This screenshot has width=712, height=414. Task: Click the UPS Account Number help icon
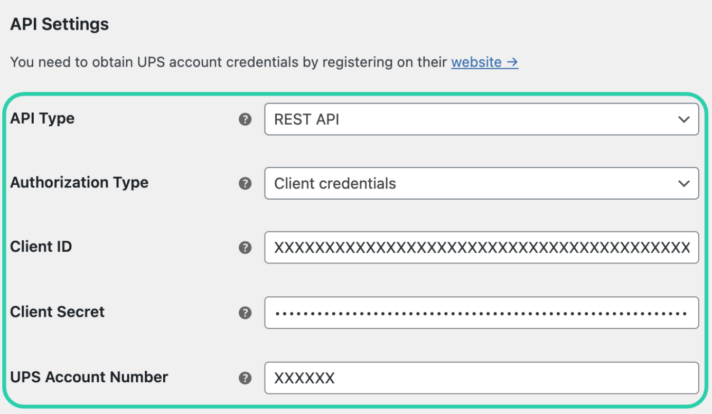click(245, 378)
